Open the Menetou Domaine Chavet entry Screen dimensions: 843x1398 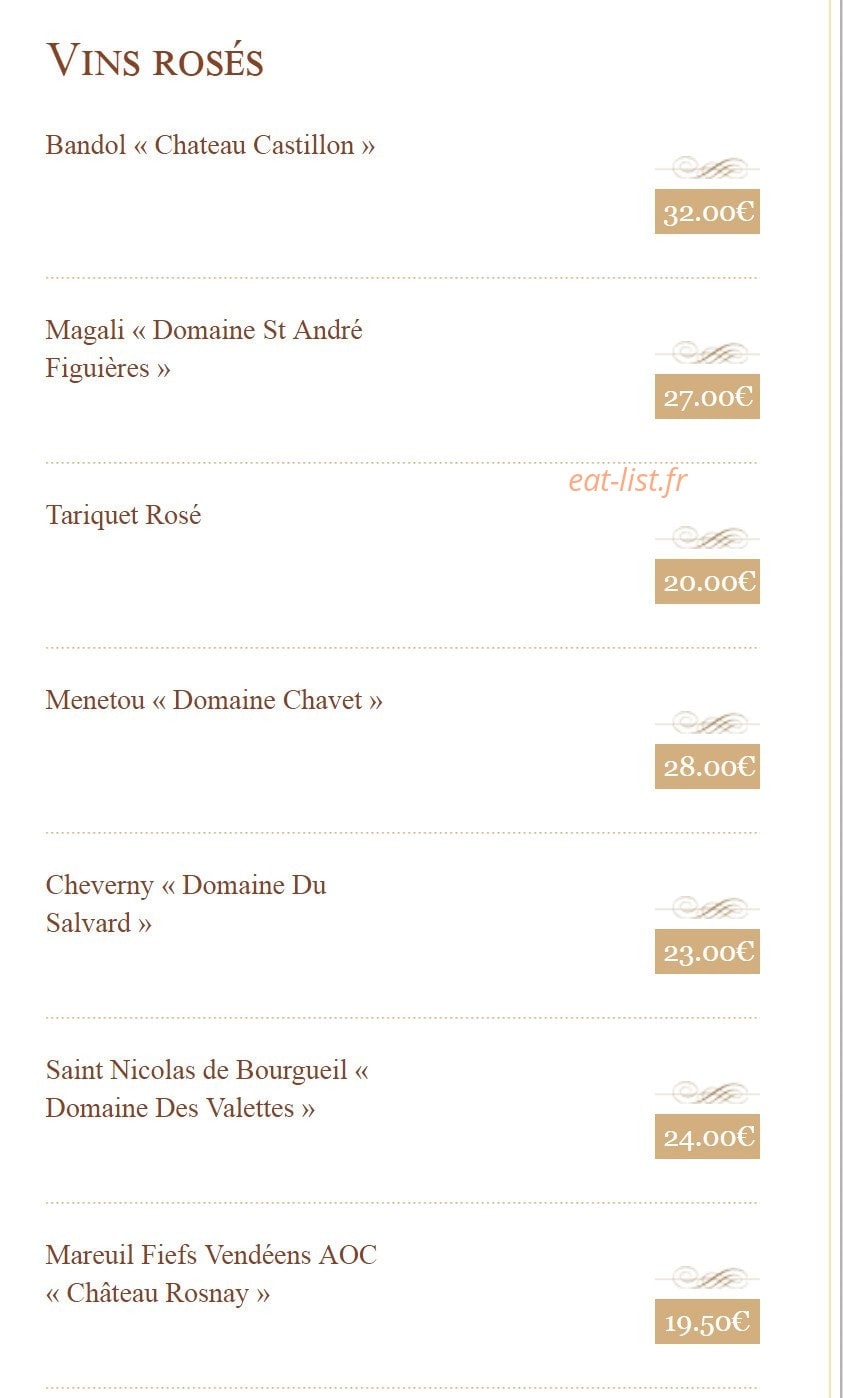click(214, 700)
